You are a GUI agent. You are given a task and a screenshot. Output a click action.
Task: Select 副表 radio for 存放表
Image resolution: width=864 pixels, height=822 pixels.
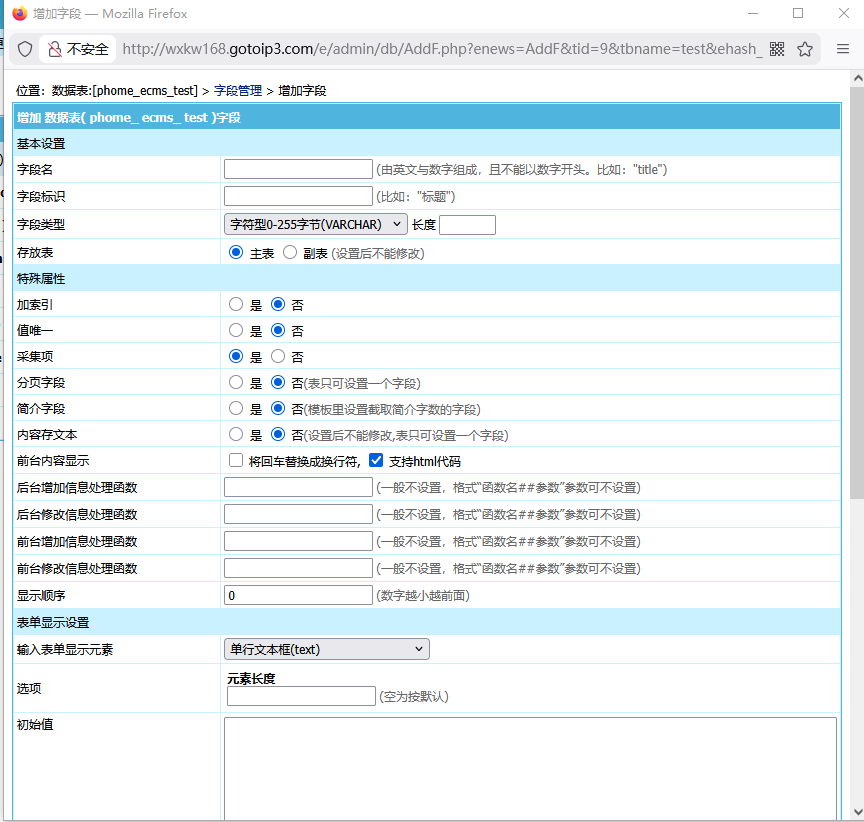290,252
